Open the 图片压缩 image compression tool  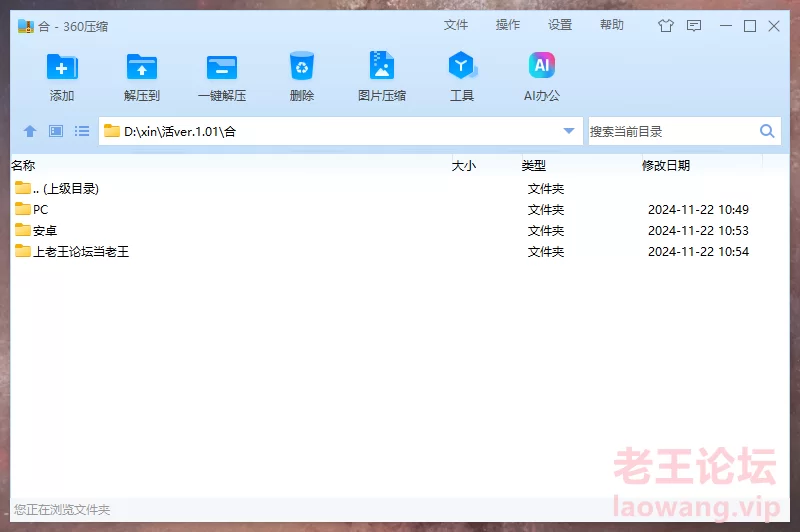click(381, 68)
